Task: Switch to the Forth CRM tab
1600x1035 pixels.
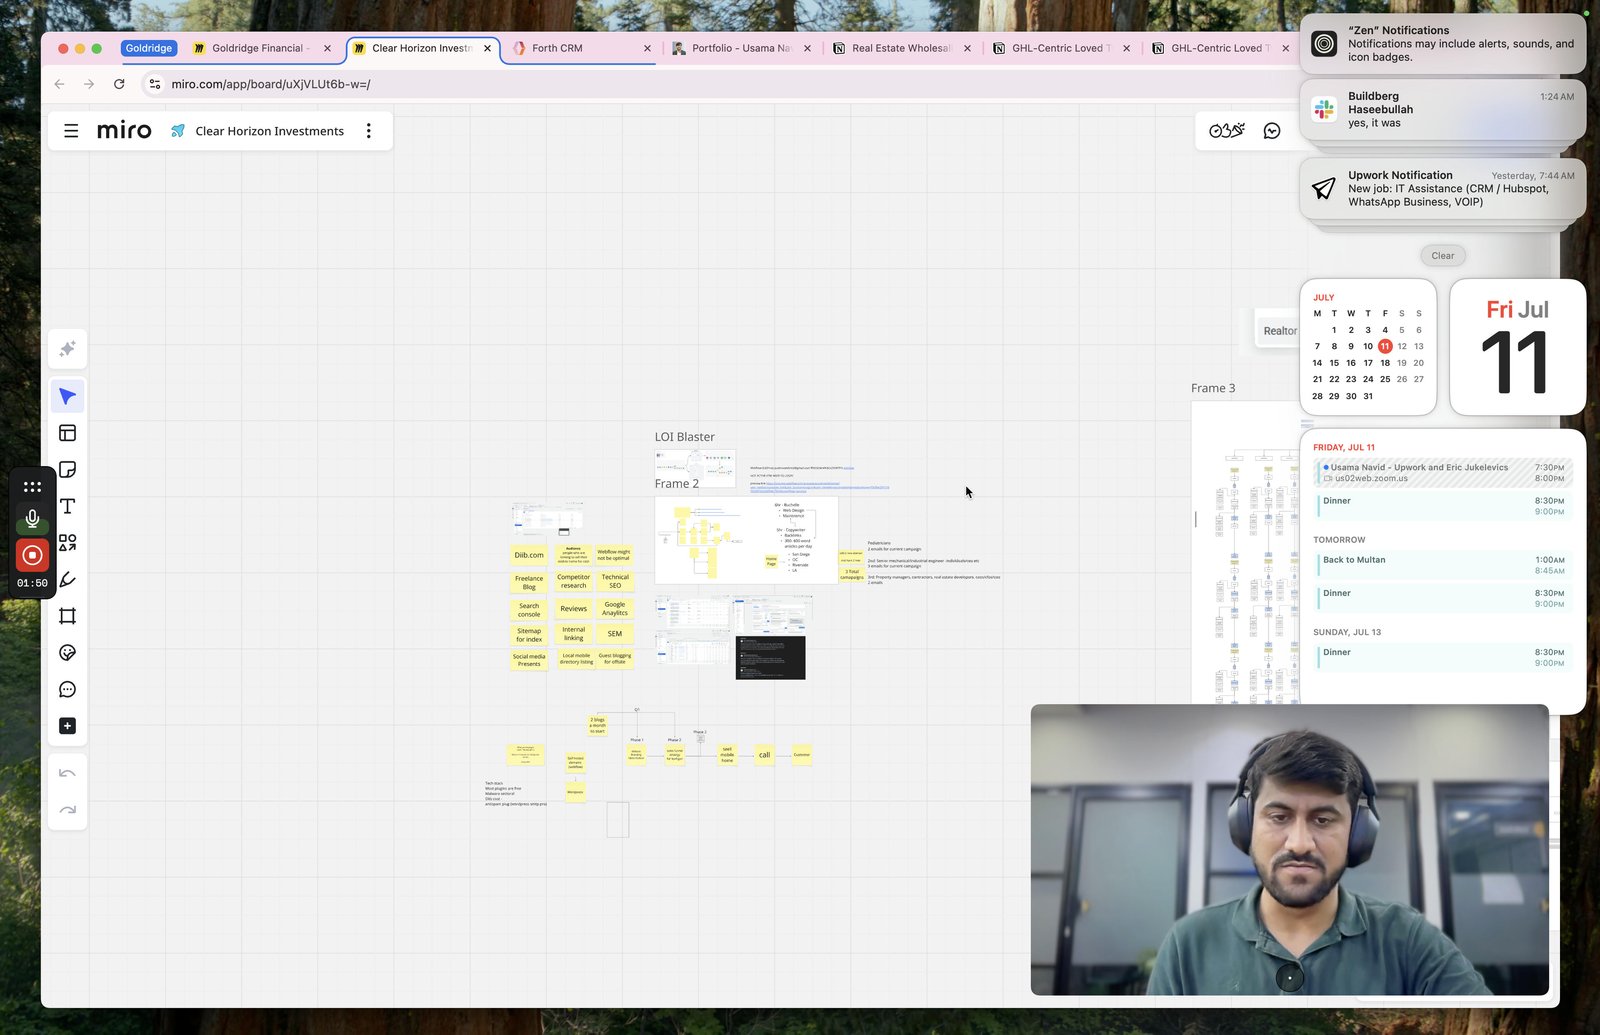Action: click(x=580, y=48)
